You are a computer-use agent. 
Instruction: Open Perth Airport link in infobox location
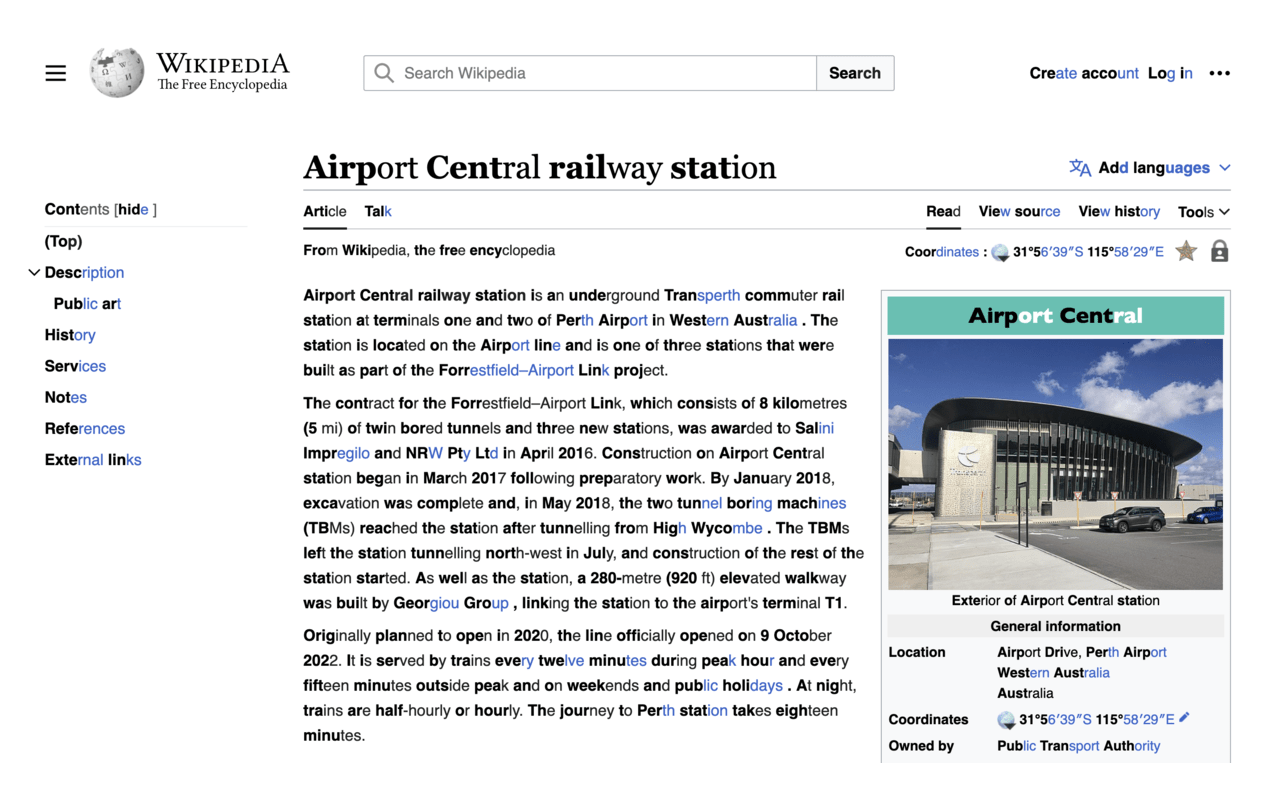pyautogui.click(x=1126, y=652)
